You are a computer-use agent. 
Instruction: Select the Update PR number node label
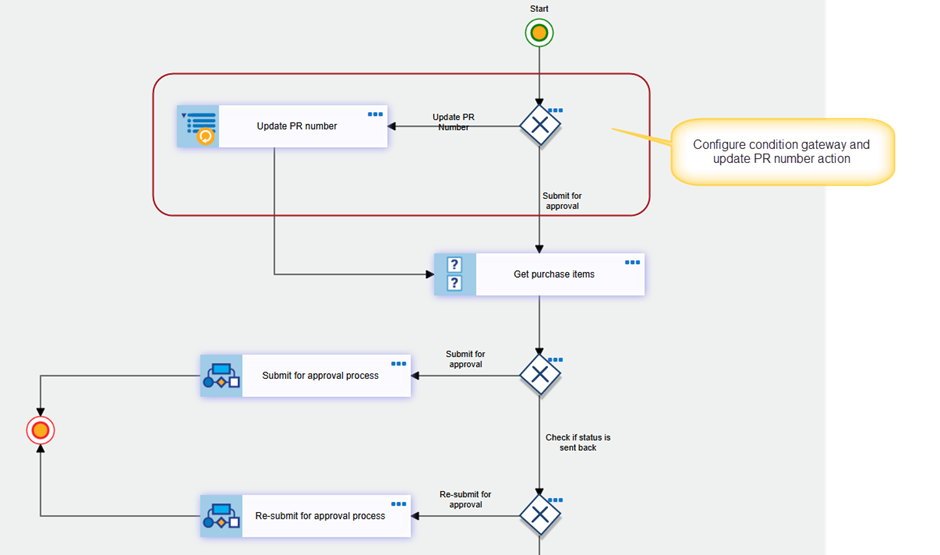click(x=297, y=126)
